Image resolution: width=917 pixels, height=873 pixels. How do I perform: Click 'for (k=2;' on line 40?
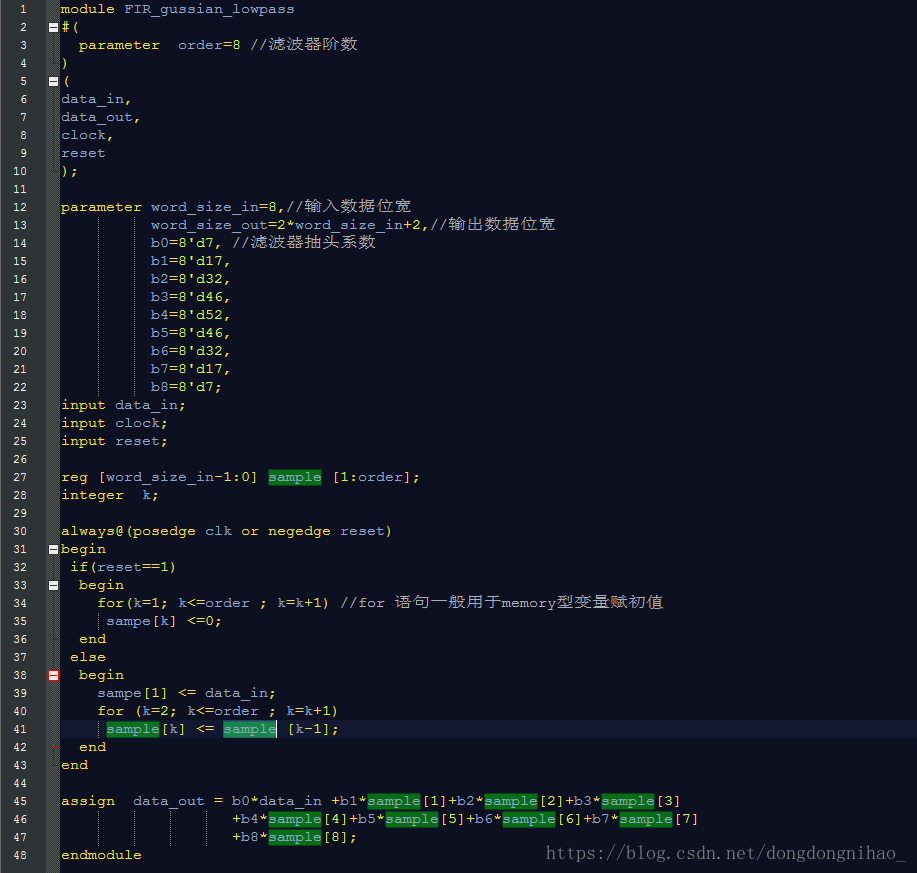coord(137,711)
